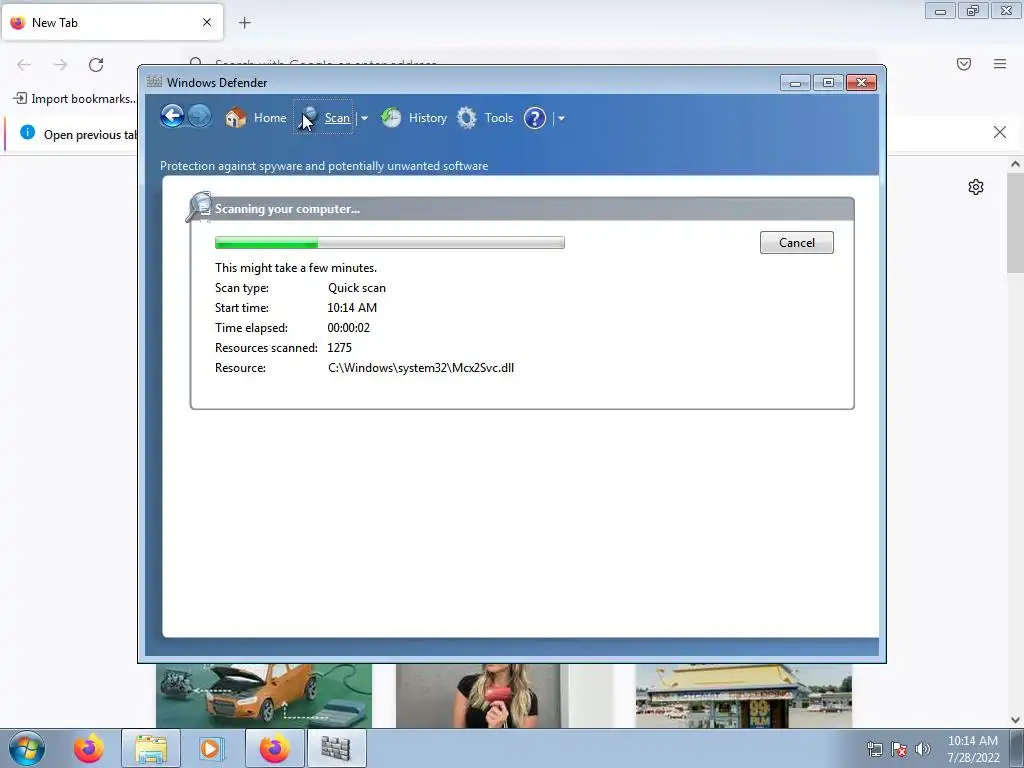
Task: Open the taskbar clock showing 10:14 AM
Action: [973, 749]
